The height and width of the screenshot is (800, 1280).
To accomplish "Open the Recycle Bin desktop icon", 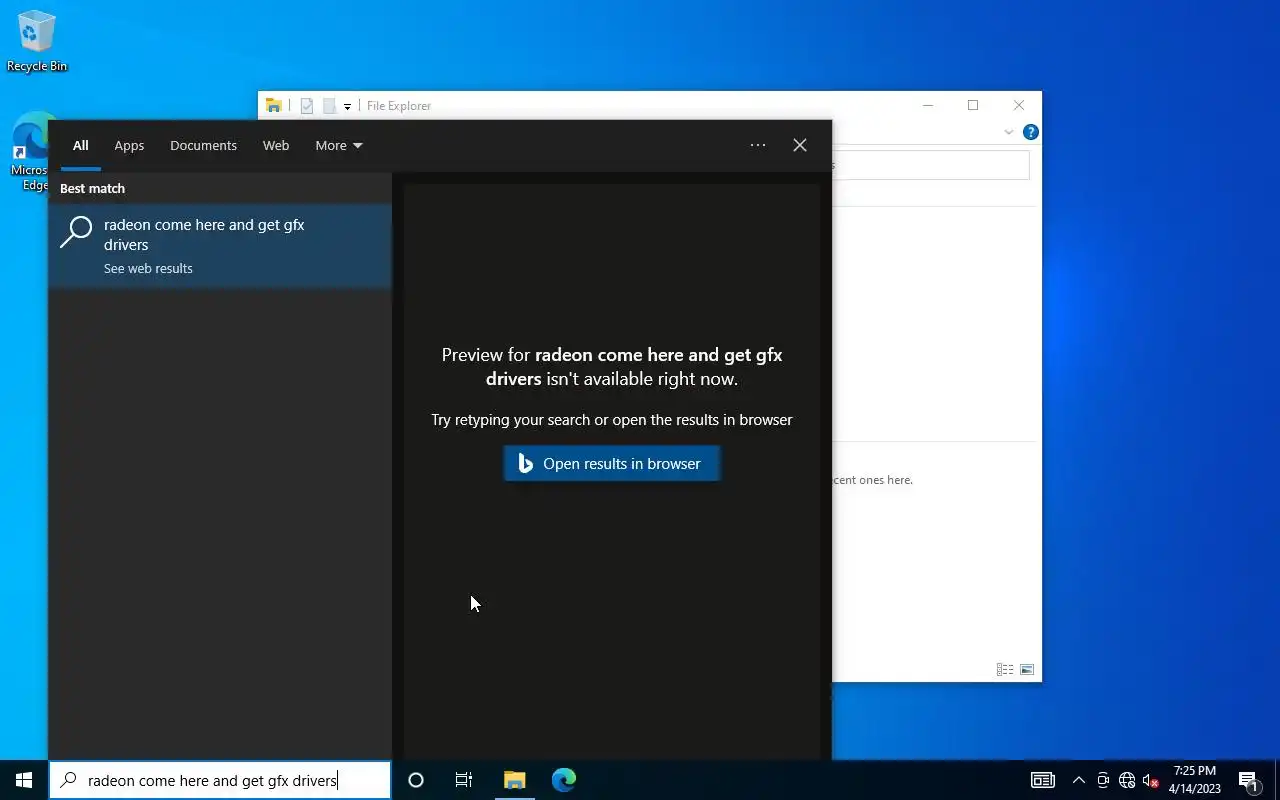I will click(37, 41).
